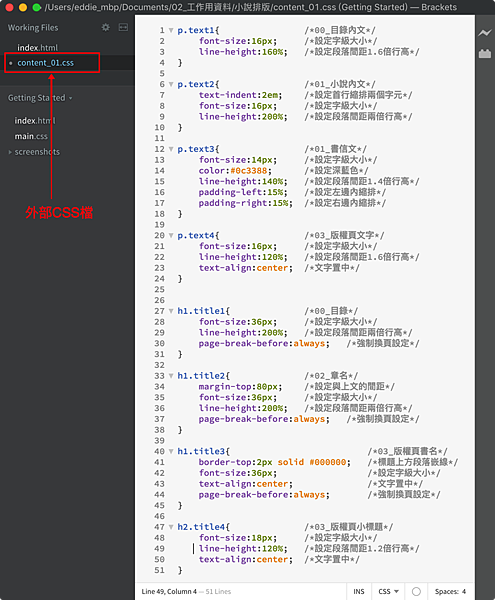Click Line 49, Column 4 status
The height and width of the screenshot is (600, 495).
pos(169,591)
